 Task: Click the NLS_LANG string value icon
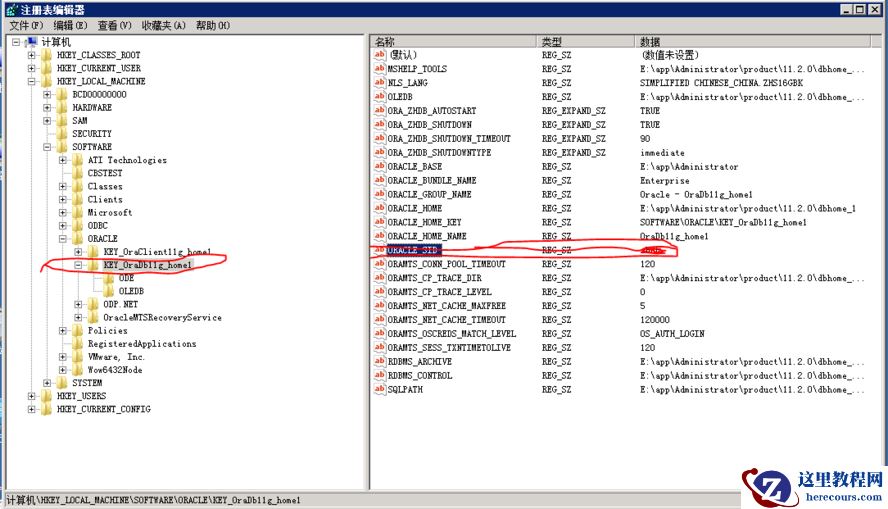point(379,82)
